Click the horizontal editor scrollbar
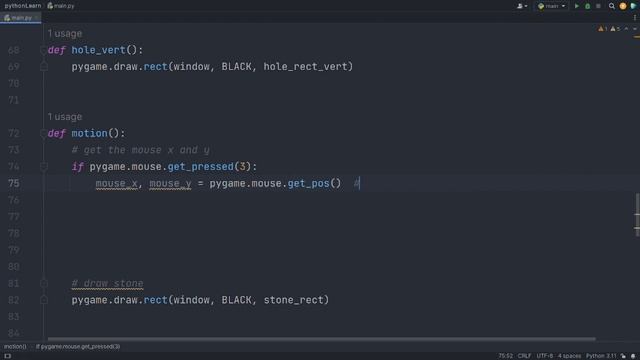 tap(321, 339)
